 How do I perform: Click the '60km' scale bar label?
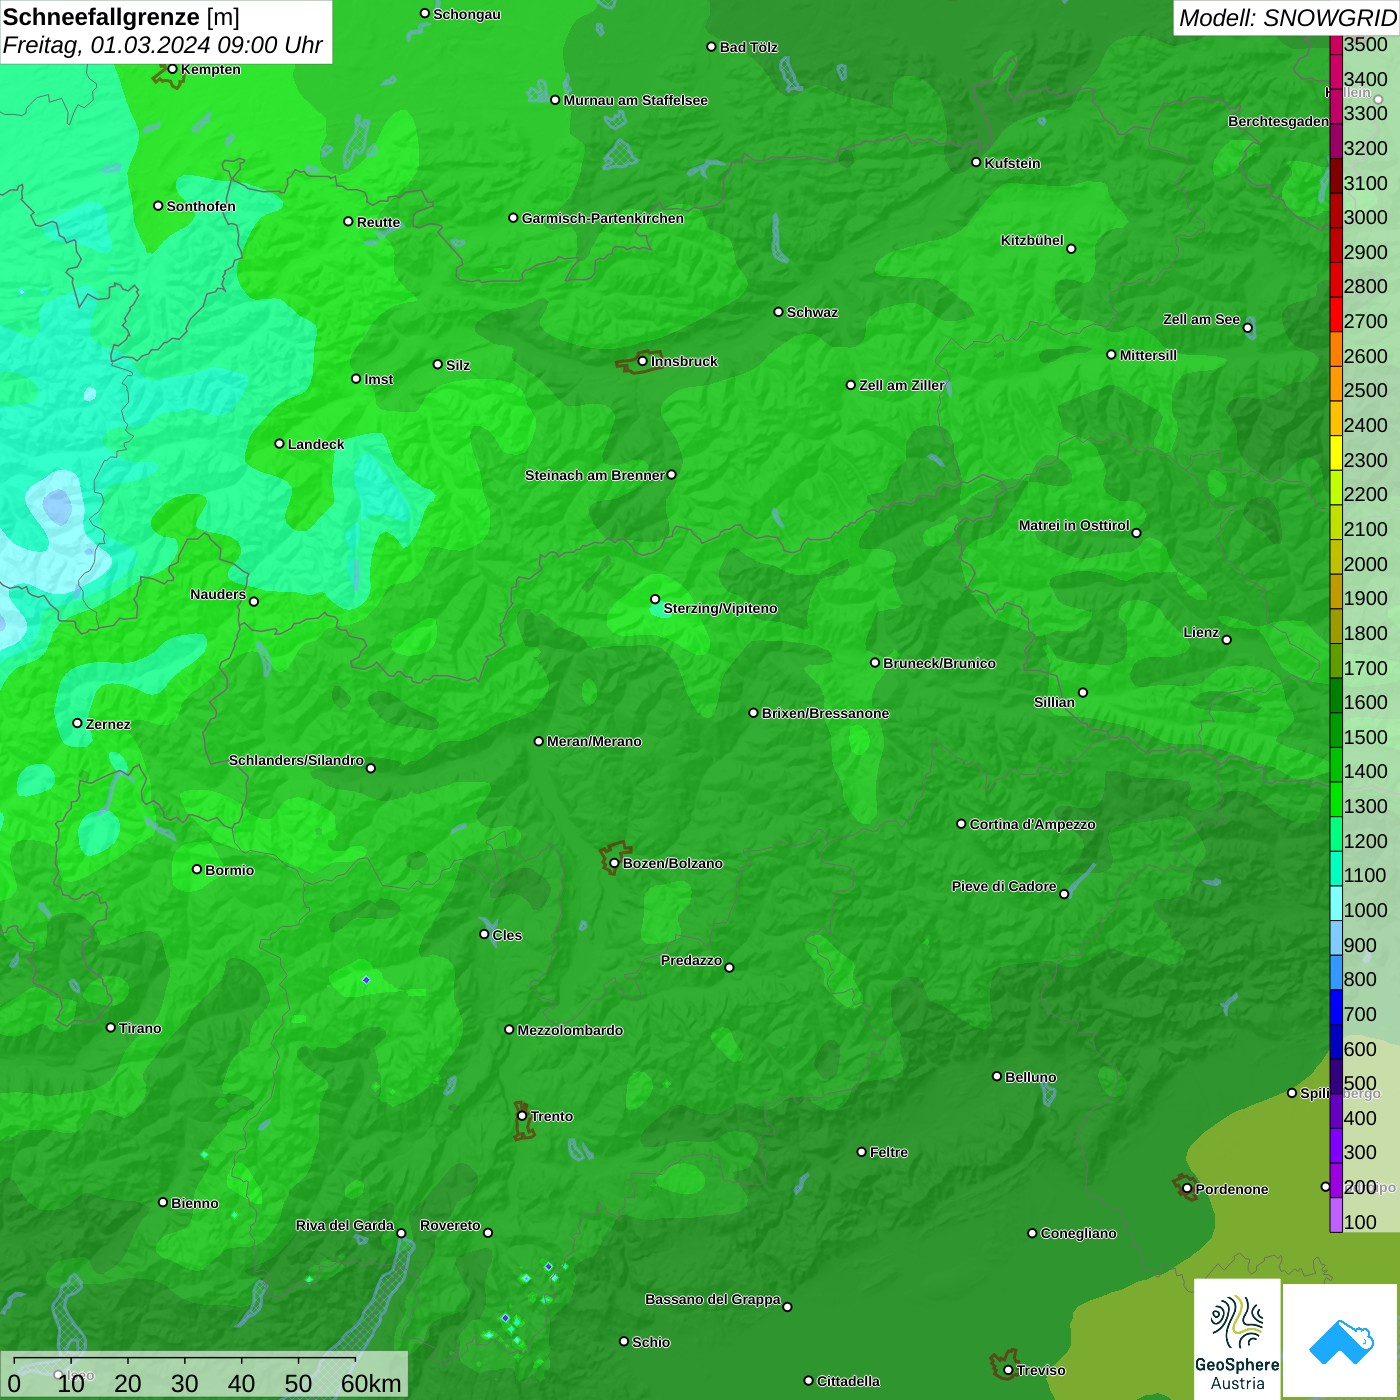371,1383
